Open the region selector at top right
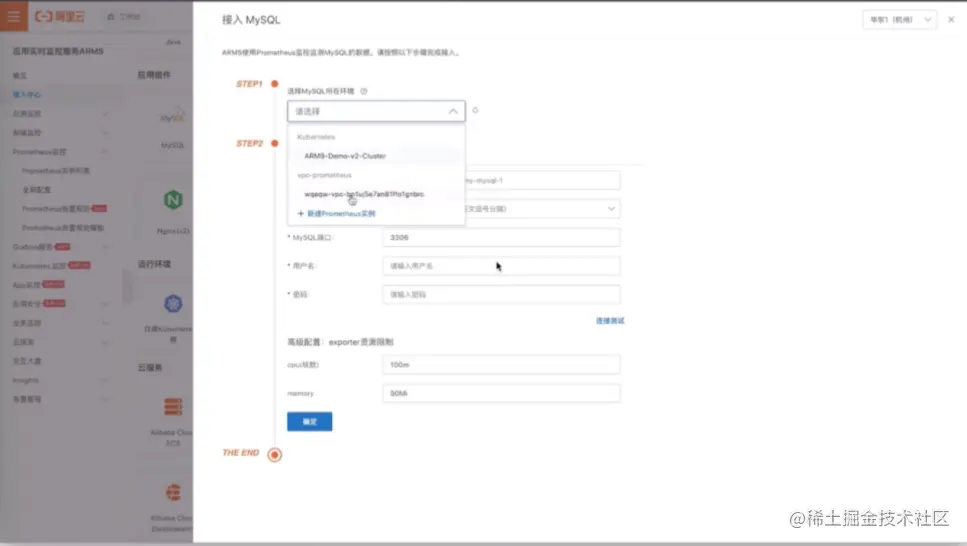This screenshot has width=967, height=546. 899,20
